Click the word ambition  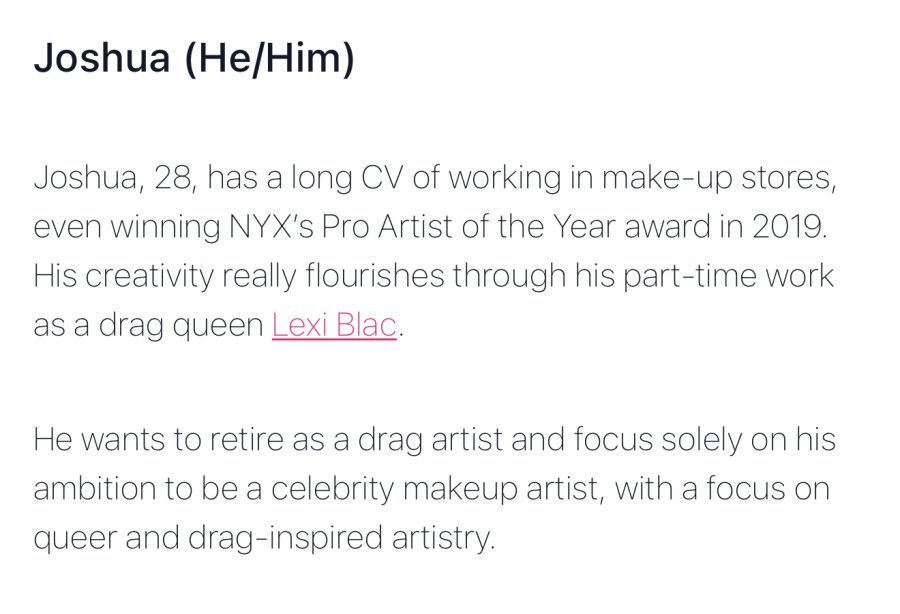click(x=95, y=489)
